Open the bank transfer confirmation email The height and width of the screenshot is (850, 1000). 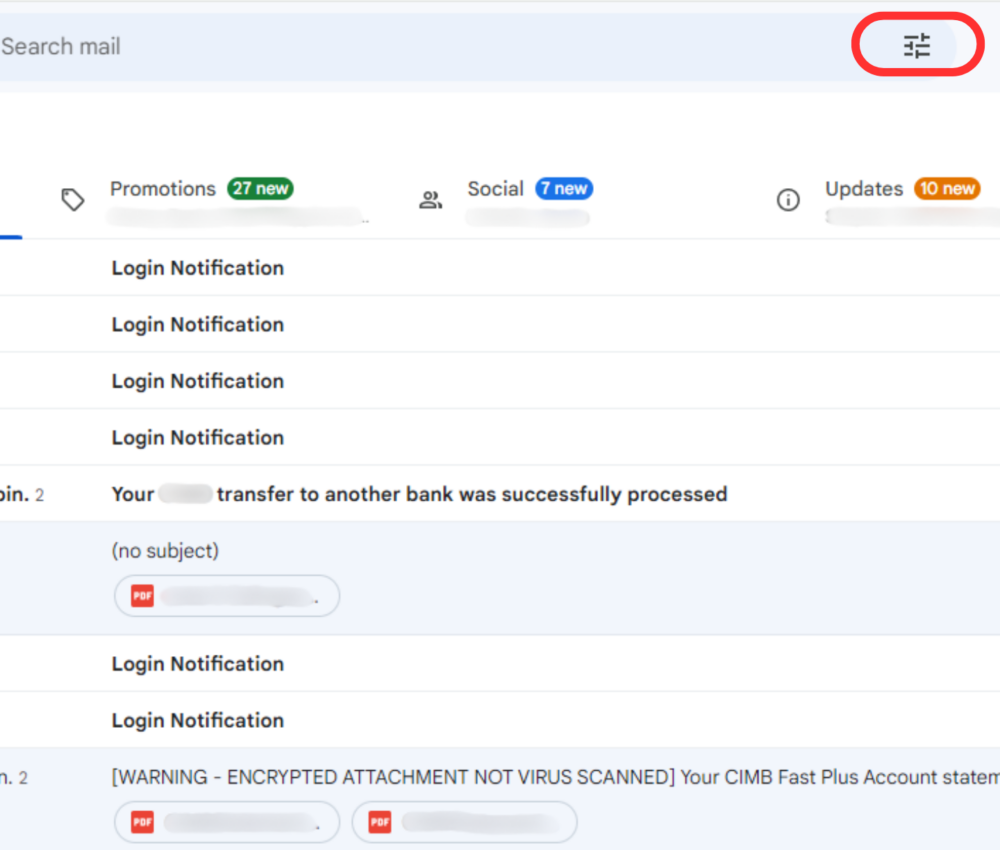418,493
